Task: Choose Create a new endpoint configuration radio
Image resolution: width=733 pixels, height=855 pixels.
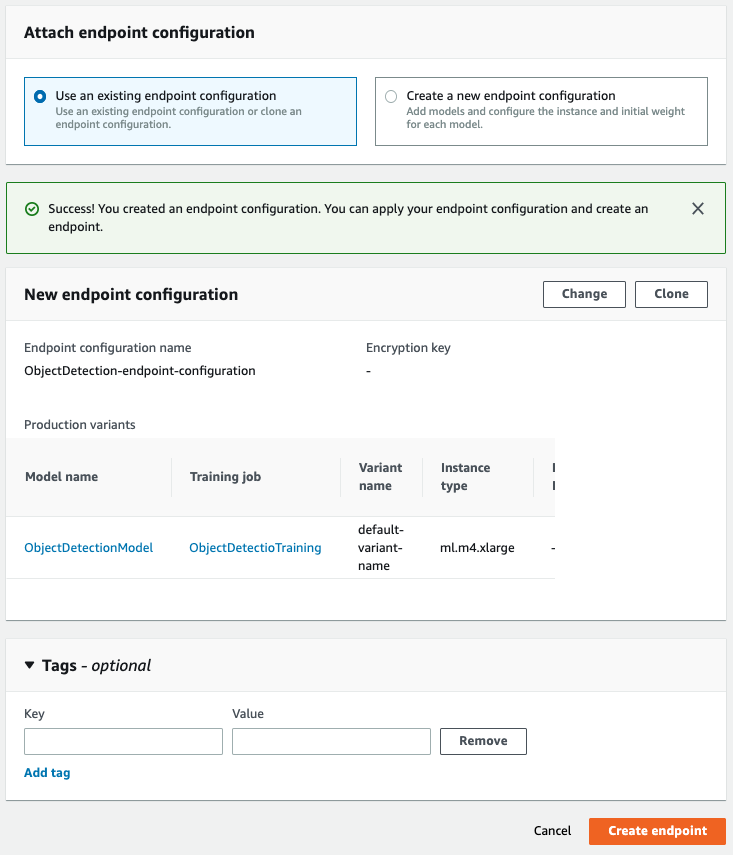Action: pos(391,97)
